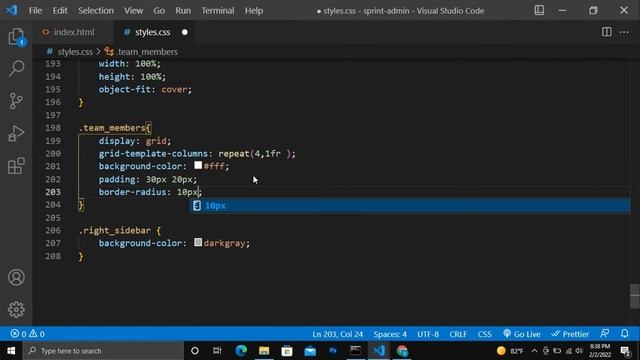640x360 pixels.
Task: Place cursor on 'object-fit: cover;' line
Action: pos(145,89)
